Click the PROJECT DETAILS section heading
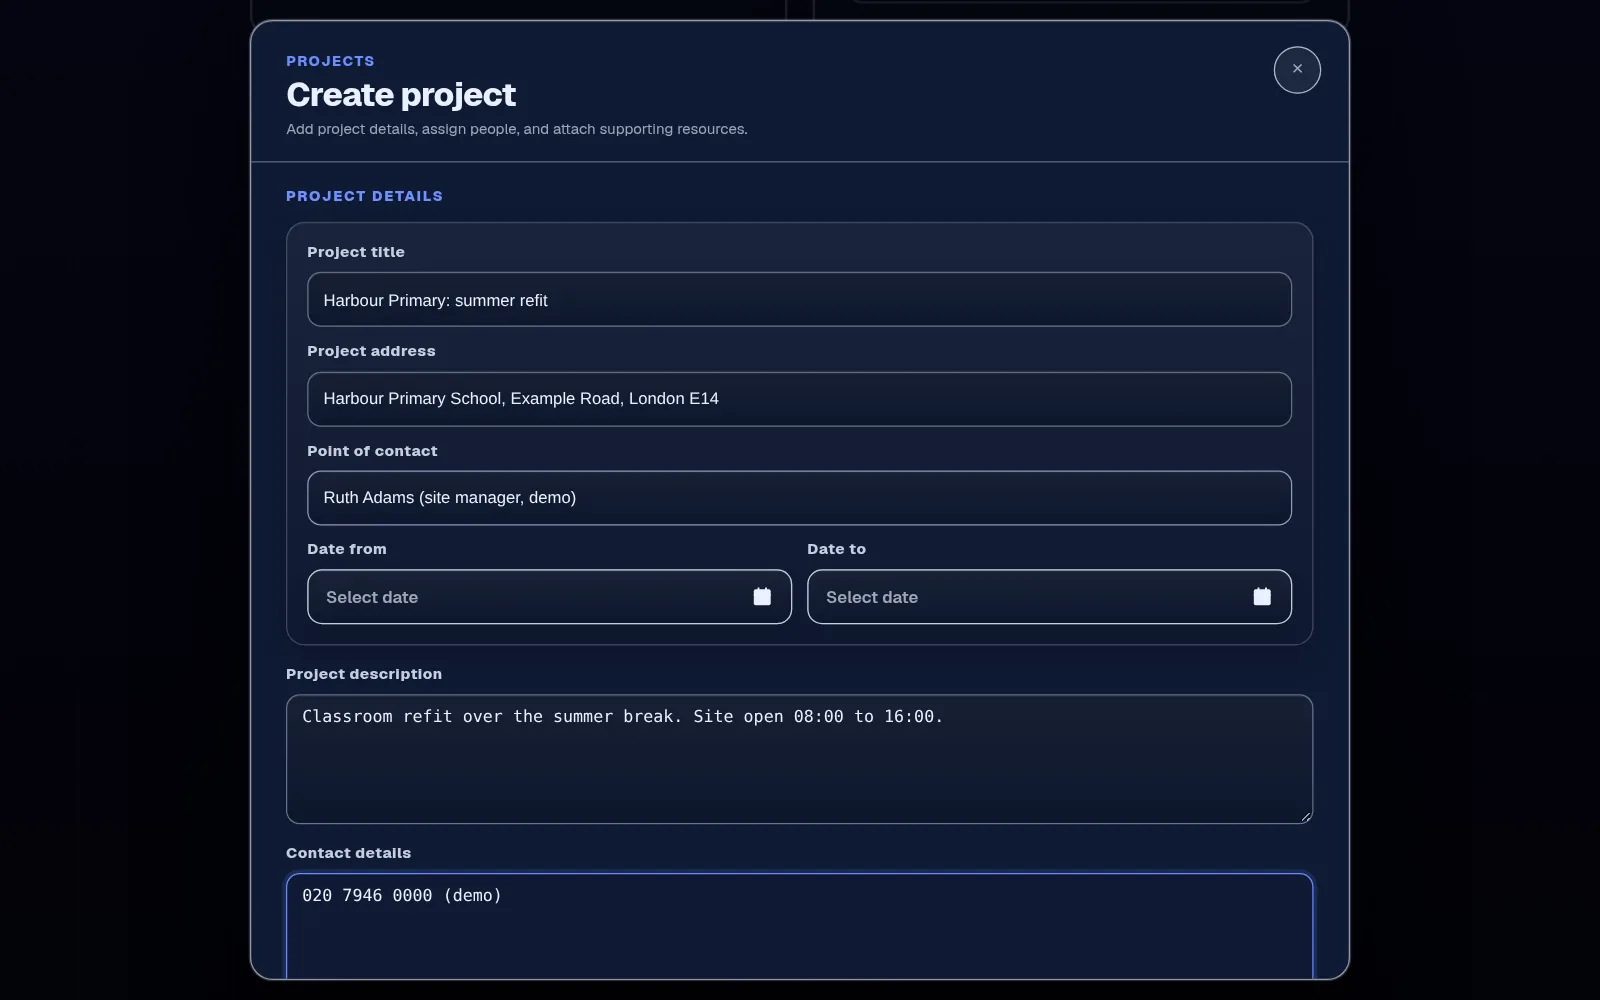 364,196
